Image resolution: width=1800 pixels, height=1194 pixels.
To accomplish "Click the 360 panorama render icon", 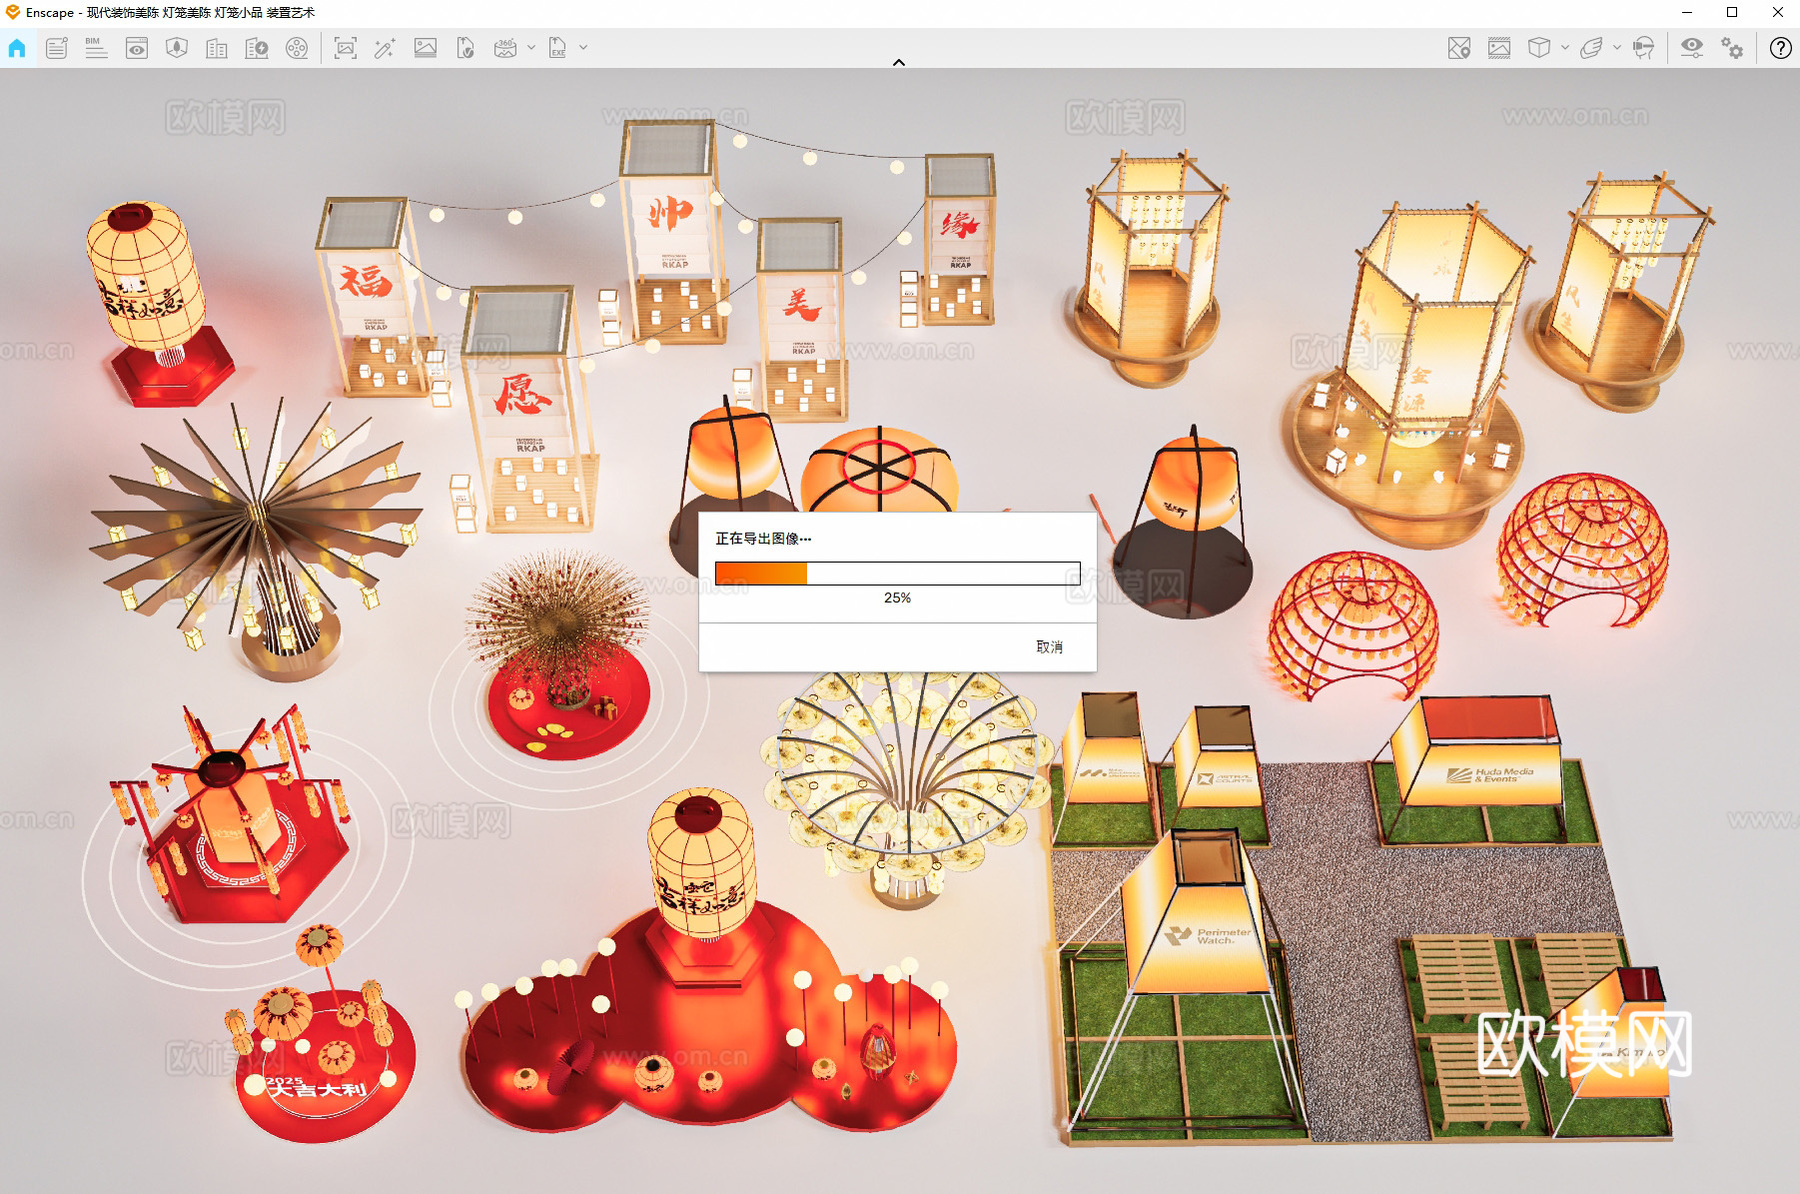I will tap(505, 48).
